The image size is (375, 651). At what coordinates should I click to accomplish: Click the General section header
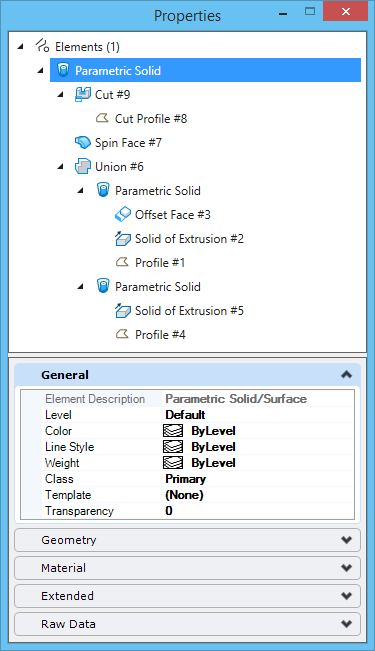(x=187, y=374)
